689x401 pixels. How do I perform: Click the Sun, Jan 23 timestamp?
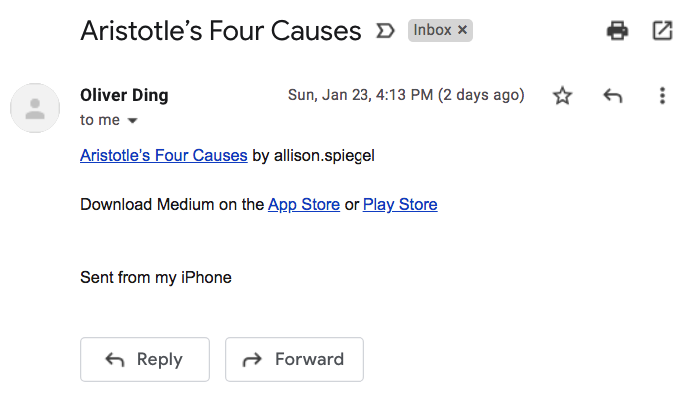(x=405, y=95)
